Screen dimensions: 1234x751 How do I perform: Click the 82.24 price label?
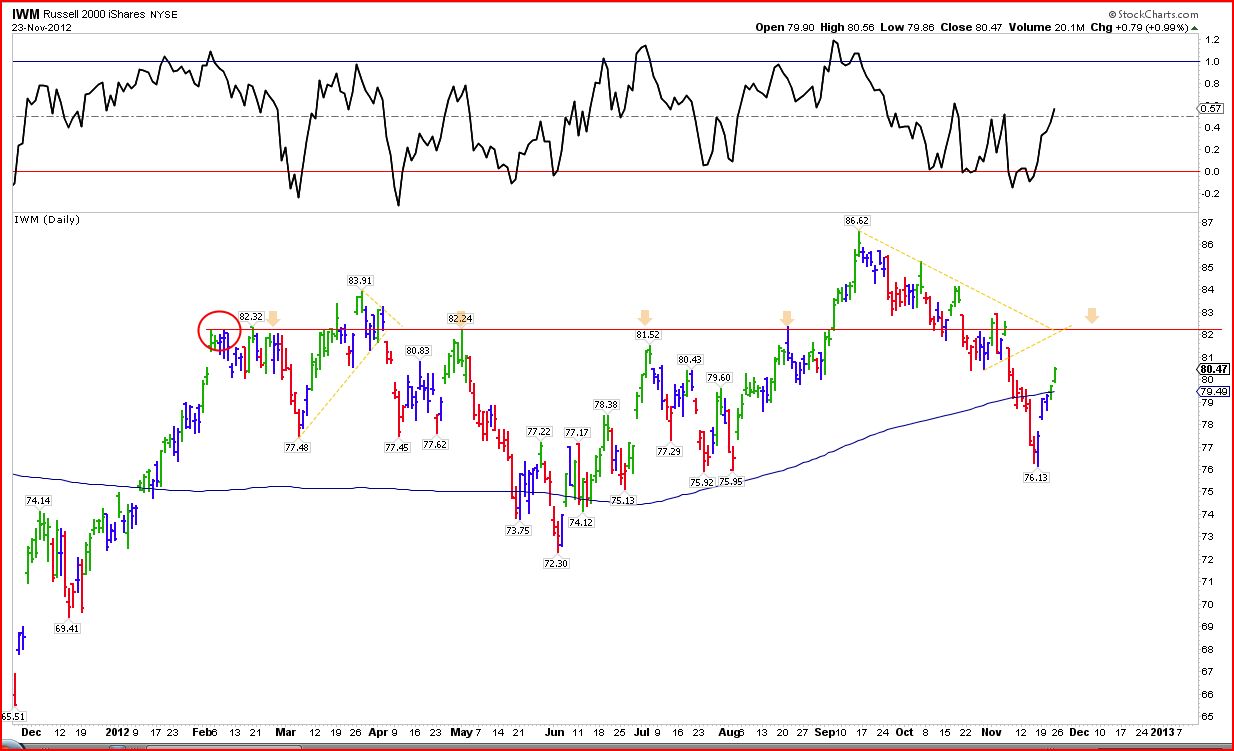coord(459,318)
